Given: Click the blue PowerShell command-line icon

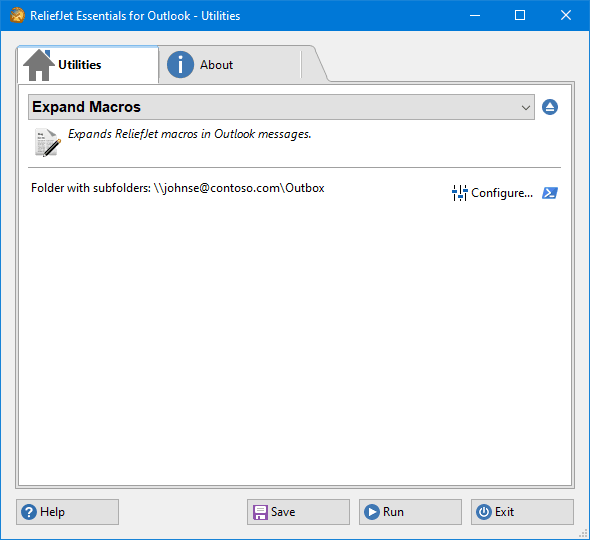Looking at the screenshot, I should pos(550,193).
